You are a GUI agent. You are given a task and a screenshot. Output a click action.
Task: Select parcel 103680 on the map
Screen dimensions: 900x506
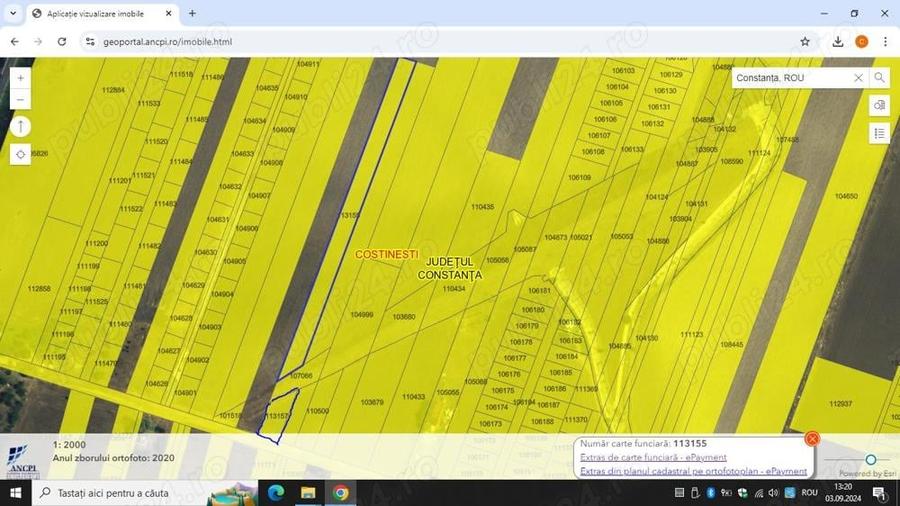pos(404,317)
